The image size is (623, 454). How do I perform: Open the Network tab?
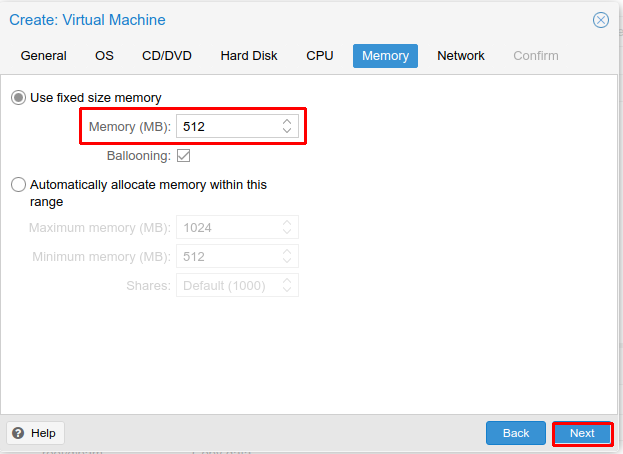point(461,56)
